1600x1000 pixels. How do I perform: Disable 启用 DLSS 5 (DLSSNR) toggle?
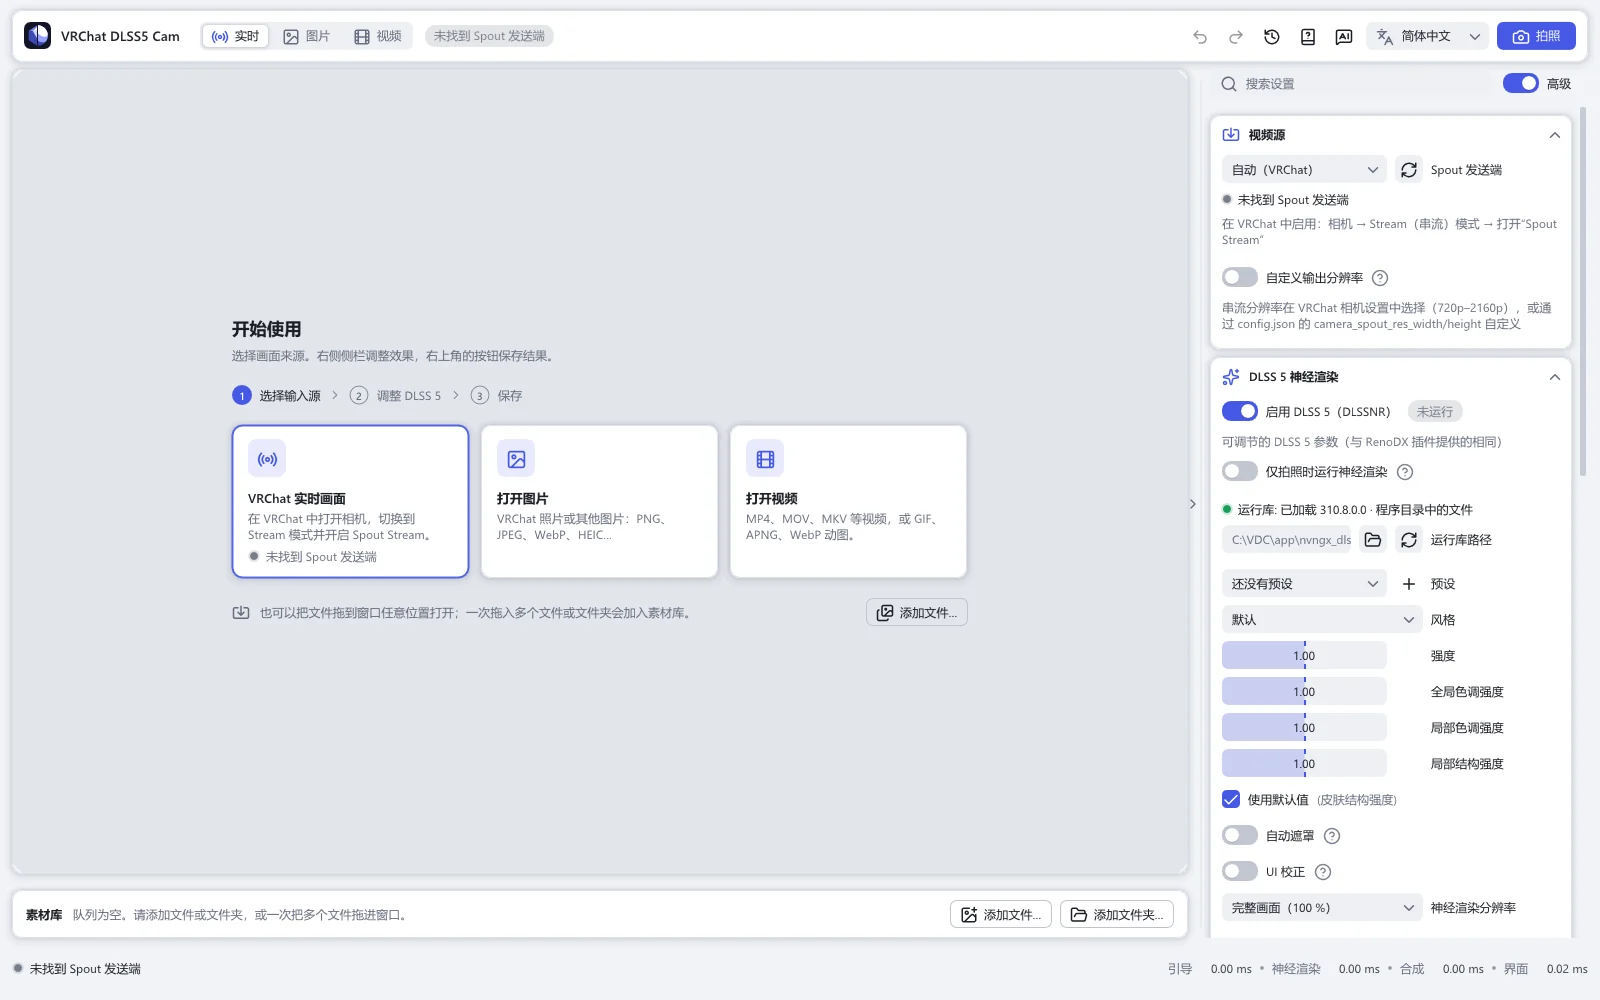tap(1240, 411)
